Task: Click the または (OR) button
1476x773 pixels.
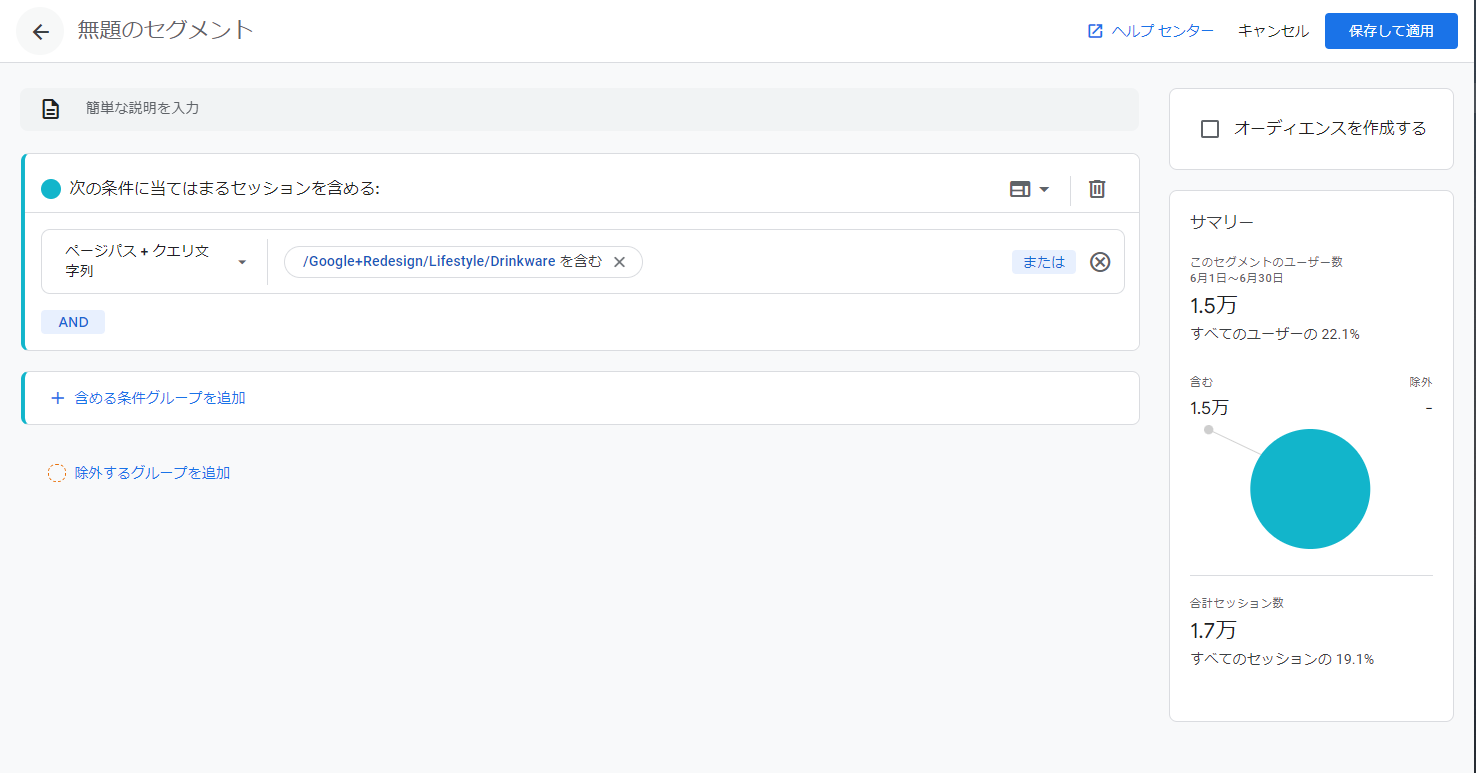Action: pos(1043,262)
